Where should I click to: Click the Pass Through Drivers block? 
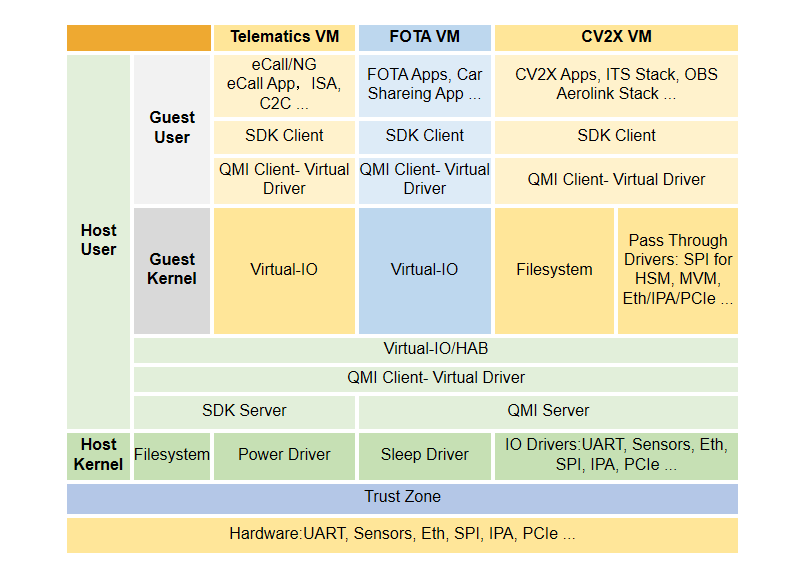pos(678,270)
